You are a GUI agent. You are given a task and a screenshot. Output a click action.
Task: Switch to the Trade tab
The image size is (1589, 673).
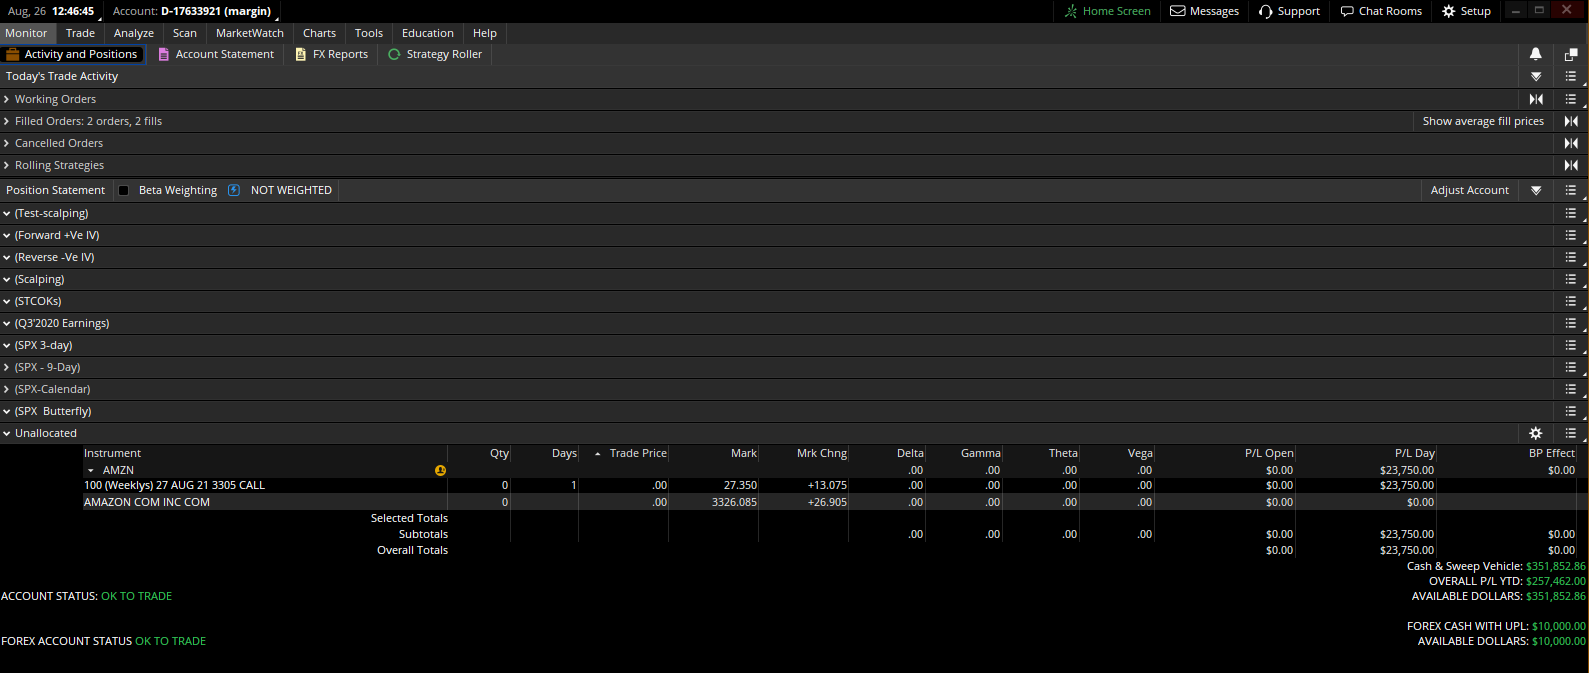pyautogui.click(x=80, y=33)
